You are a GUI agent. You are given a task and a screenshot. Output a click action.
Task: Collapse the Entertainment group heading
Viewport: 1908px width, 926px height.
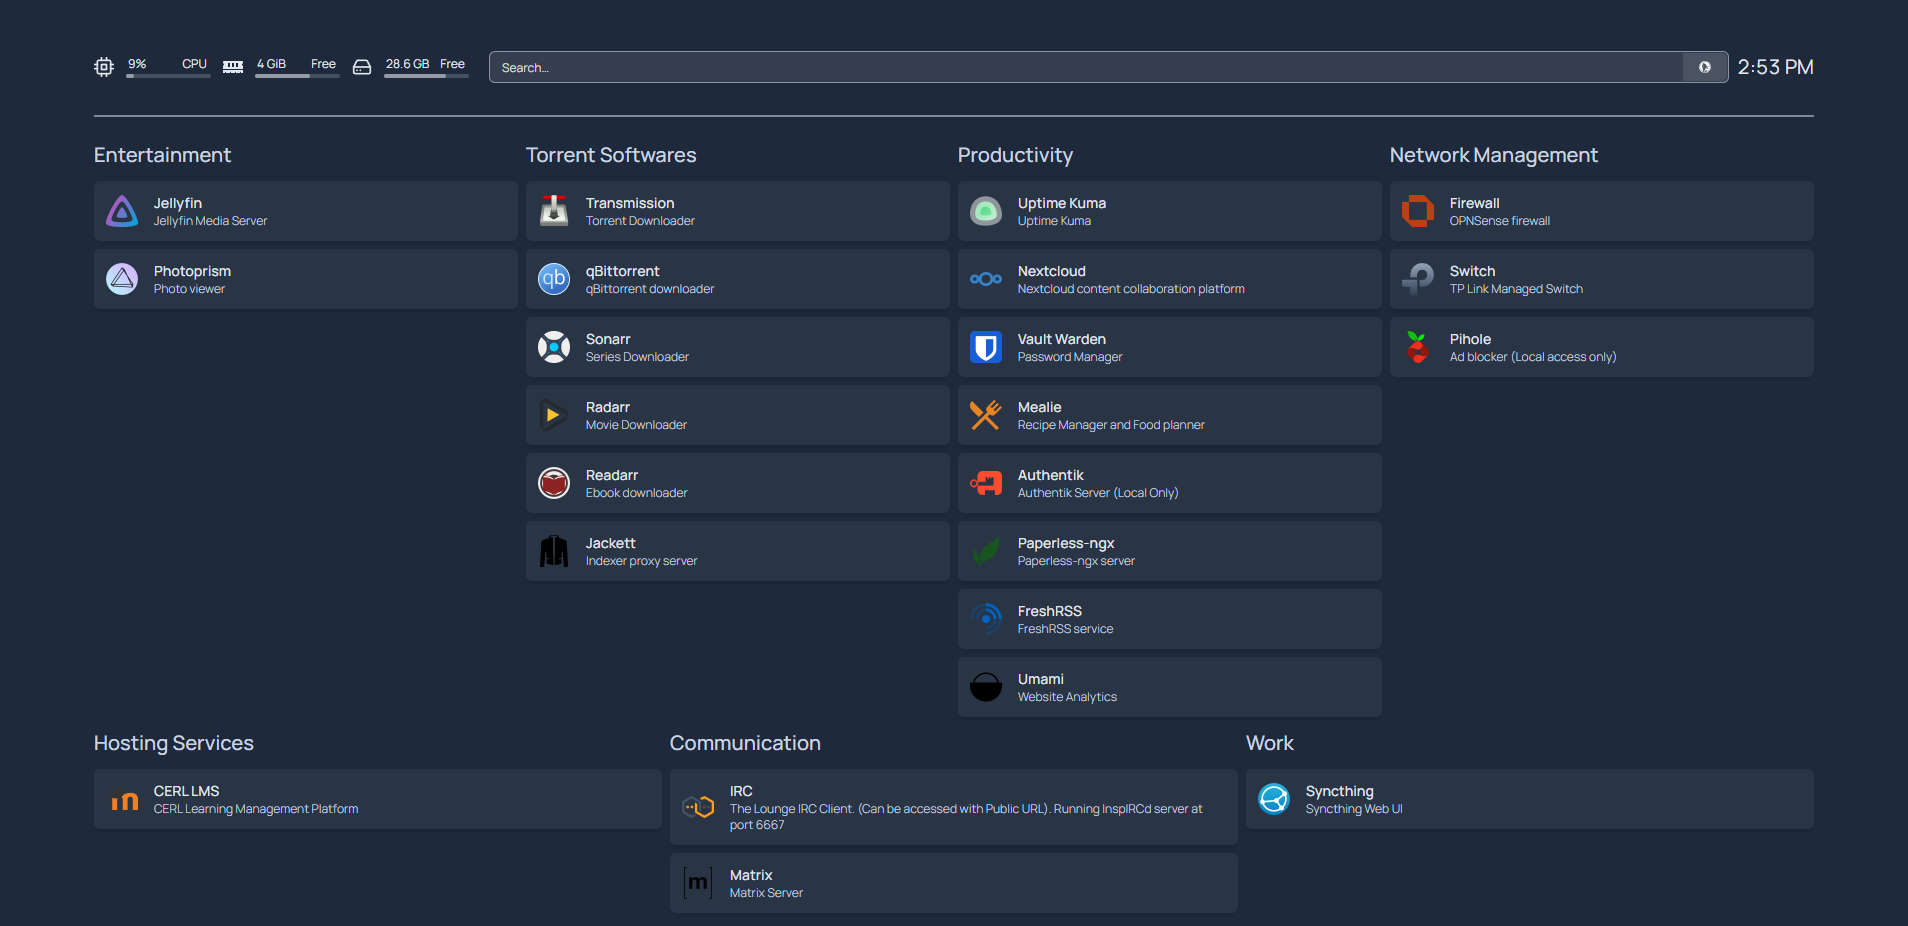pyautogui.click(x=162, y=155)
